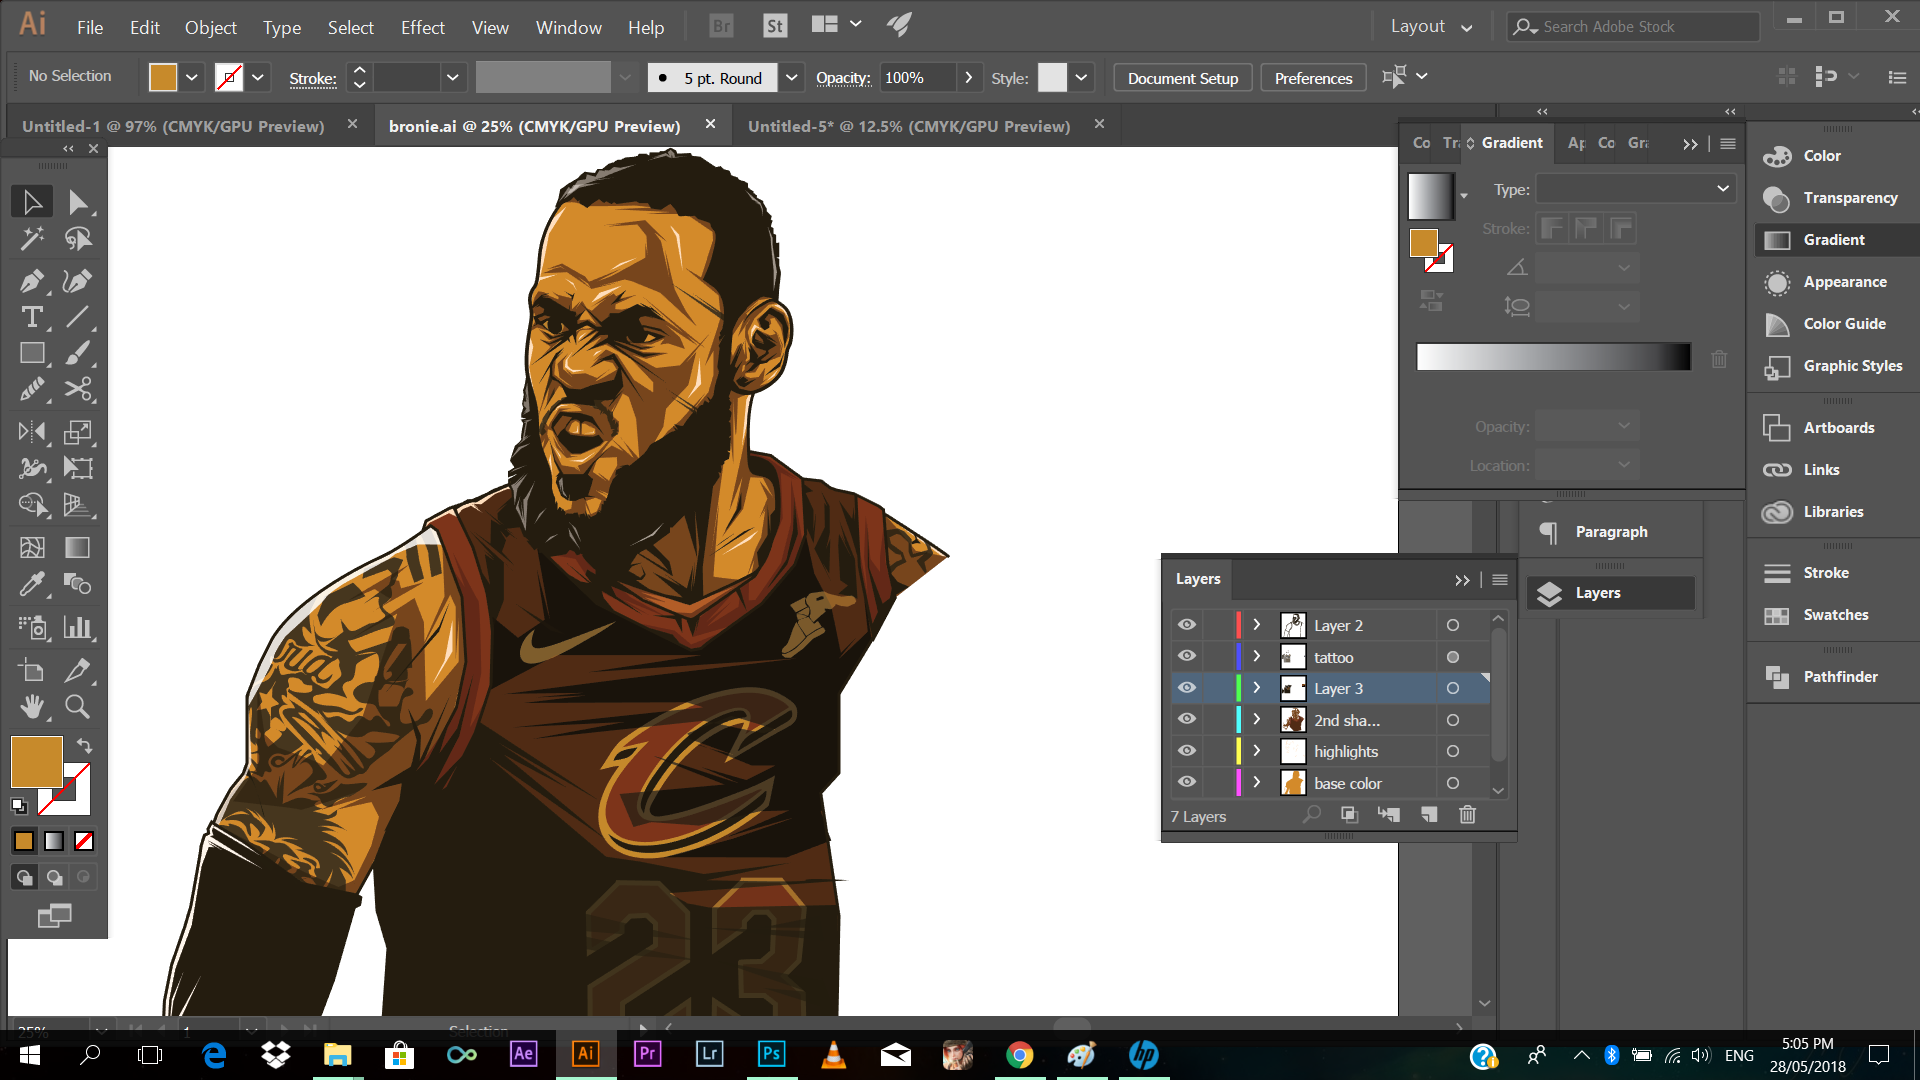Open brush definition 5 pt. Round dropdown

791,77
